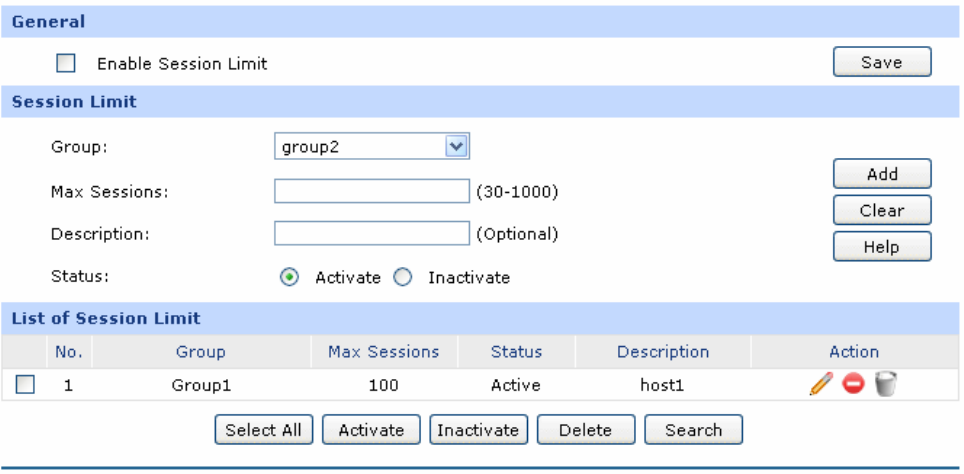Click the Max Sessions input field
Image resolution: width=964 pixels, height=474 pixels.
click(x=371, y=192)
